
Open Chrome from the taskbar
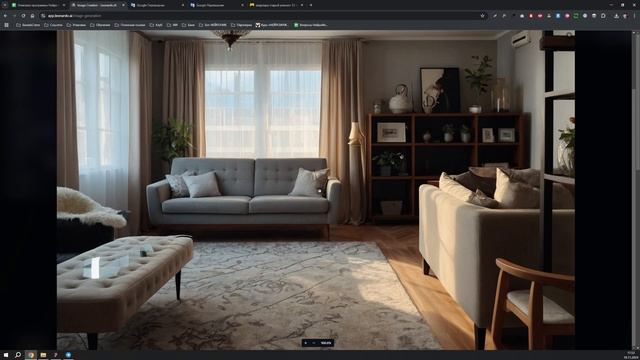tap(31, 355)
